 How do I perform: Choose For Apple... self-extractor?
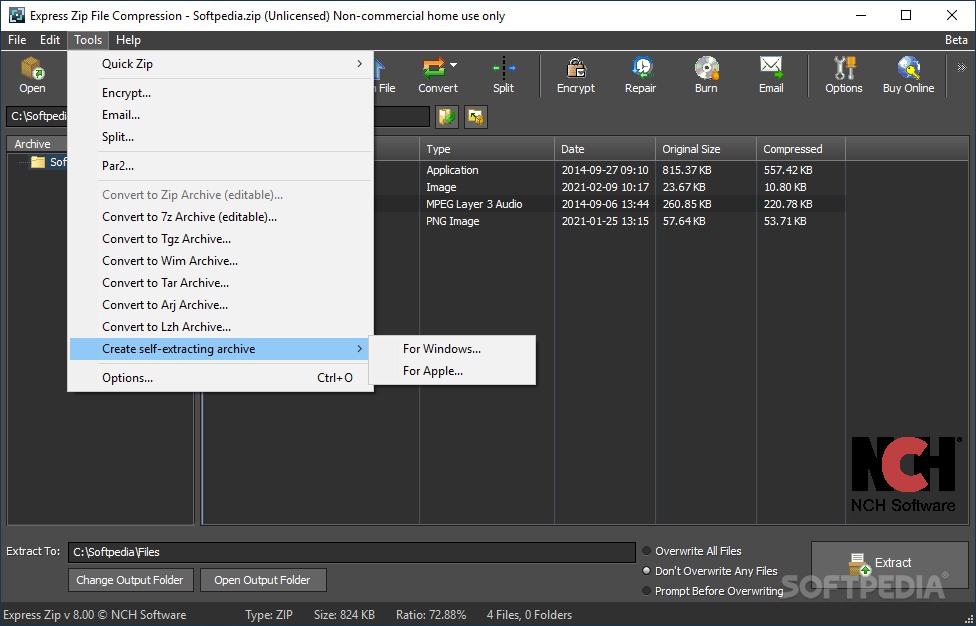(452, 371)
